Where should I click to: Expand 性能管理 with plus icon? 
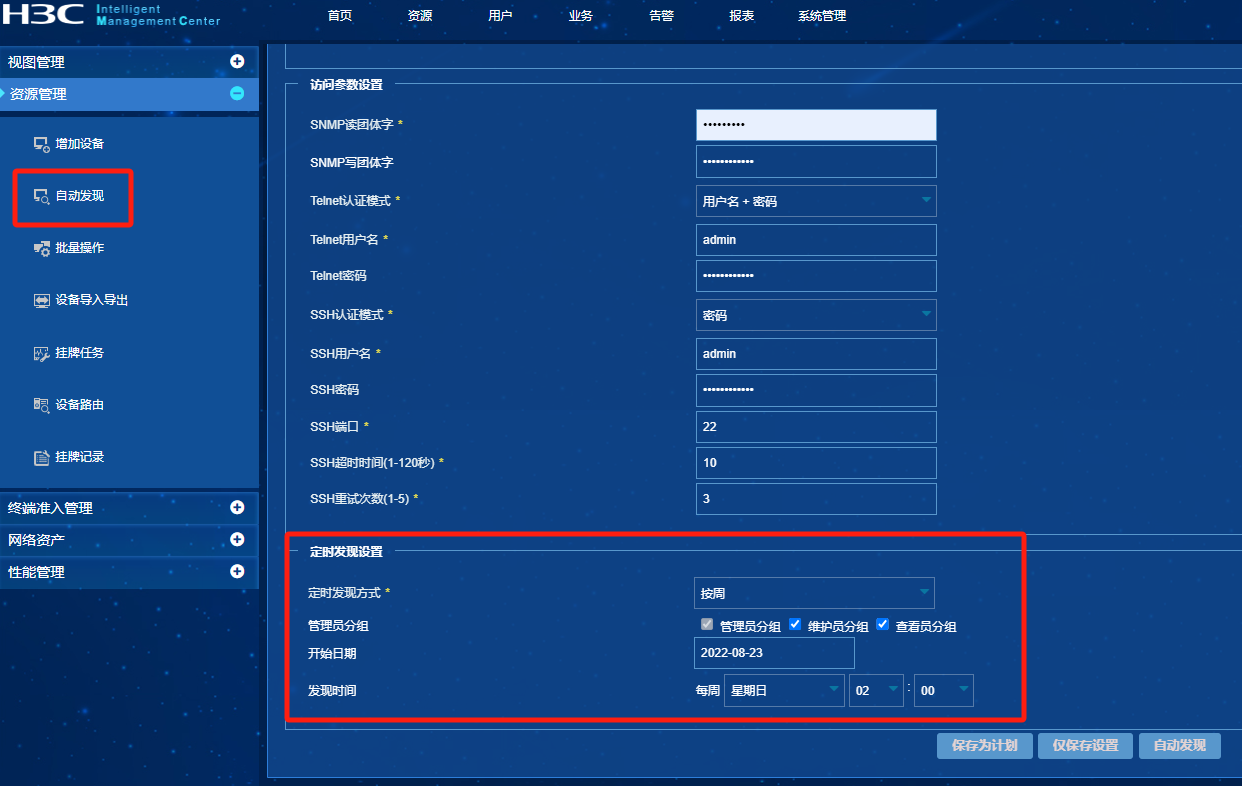(x=237, y=571)
